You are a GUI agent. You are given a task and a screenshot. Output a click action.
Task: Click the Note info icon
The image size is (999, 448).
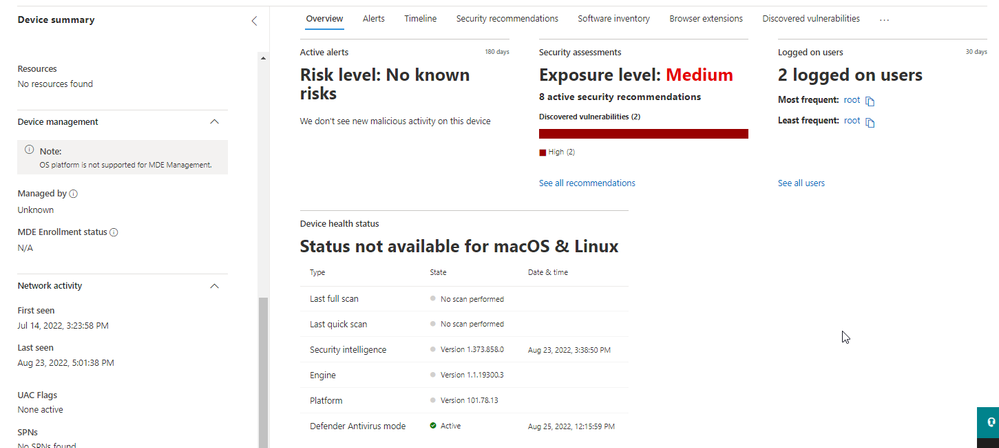click(x=29, y=150)
